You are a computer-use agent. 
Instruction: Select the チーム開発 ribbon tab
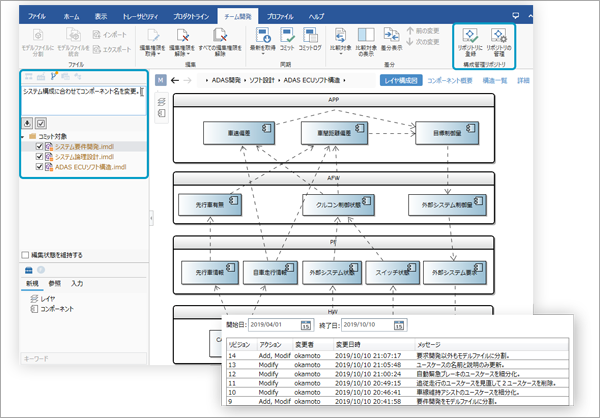238,16
